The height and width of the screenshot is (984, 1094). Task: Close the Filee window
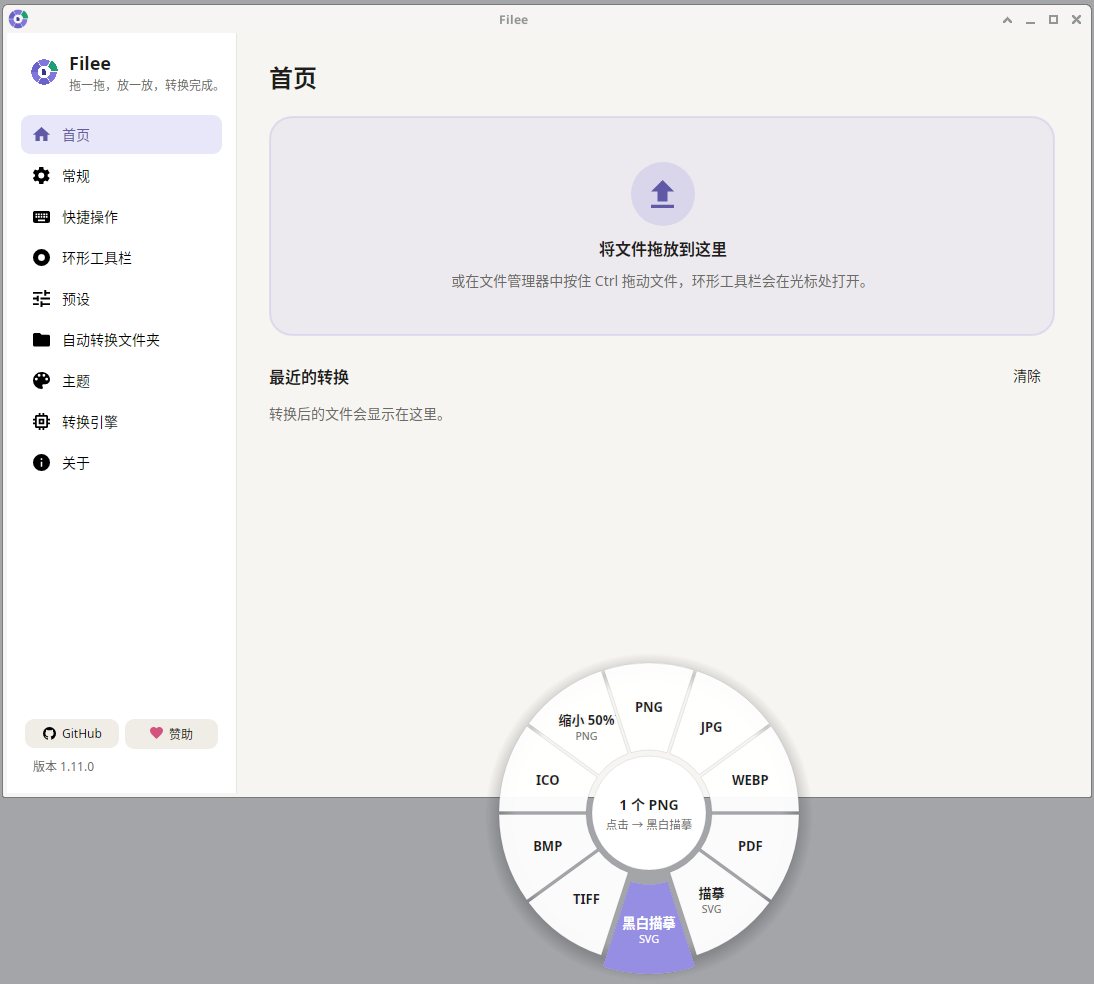[x=1076, y=20]
